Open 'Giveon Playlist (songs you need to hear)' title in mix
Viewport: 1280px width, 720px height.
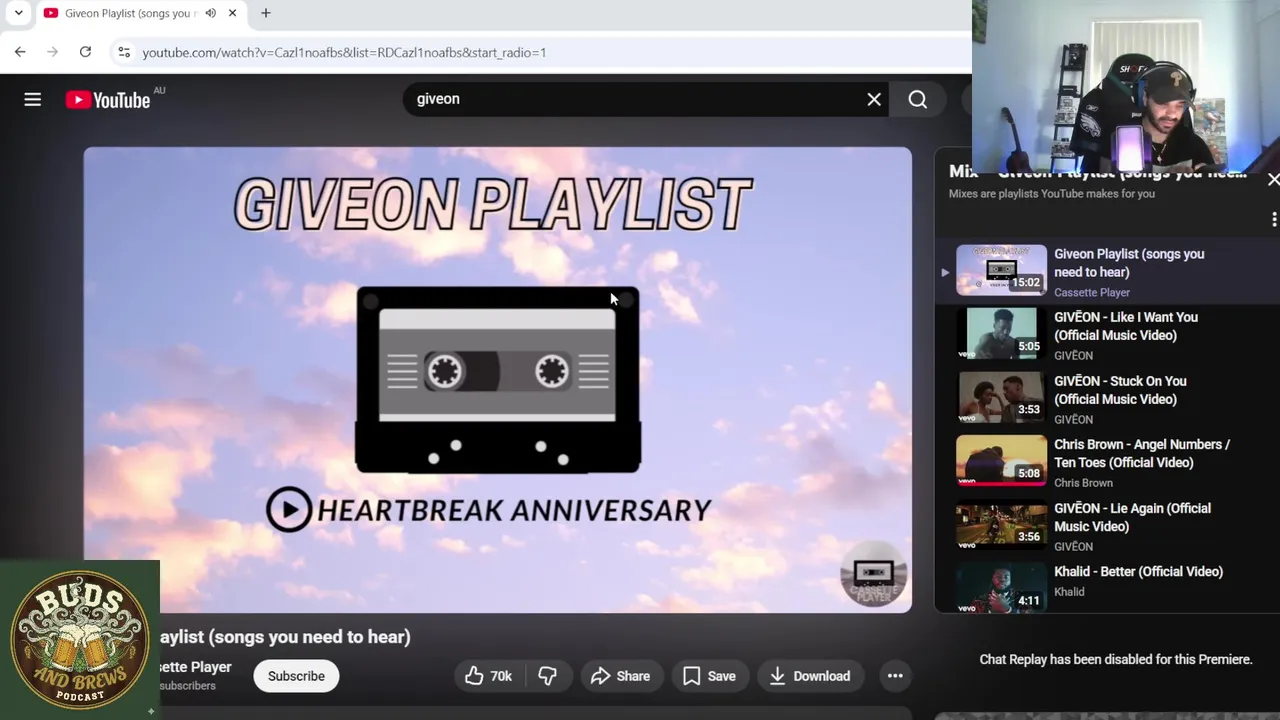1129,263
